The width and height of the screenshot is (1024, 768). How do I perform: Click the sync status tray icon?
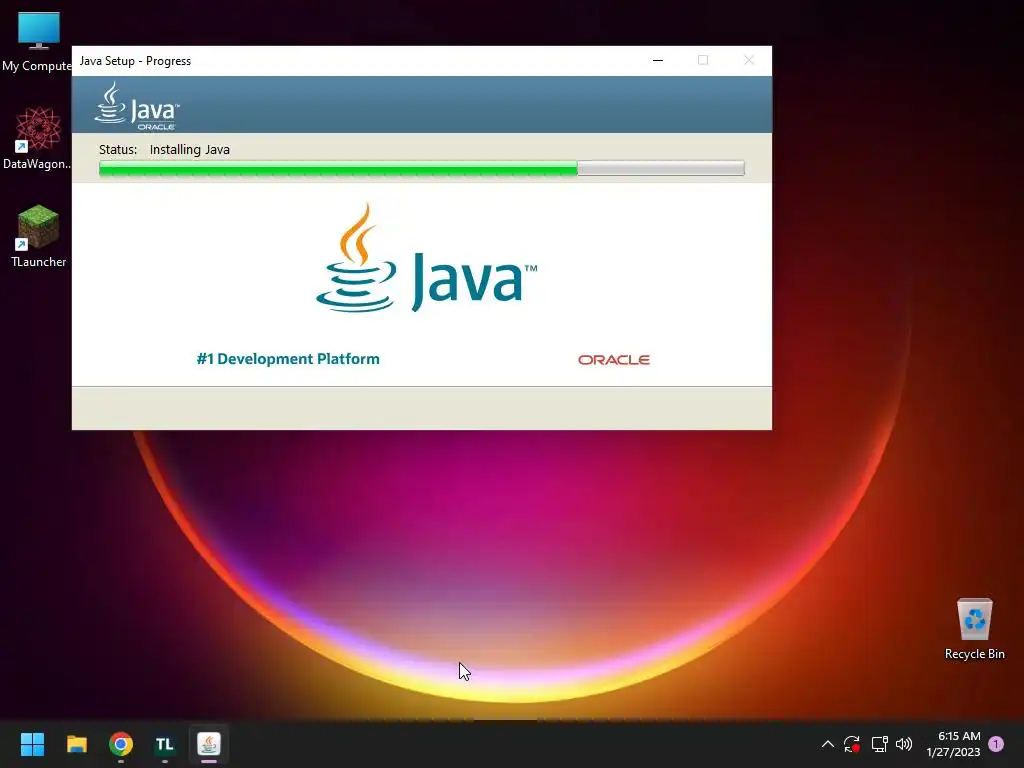click(x=852, y=744)
